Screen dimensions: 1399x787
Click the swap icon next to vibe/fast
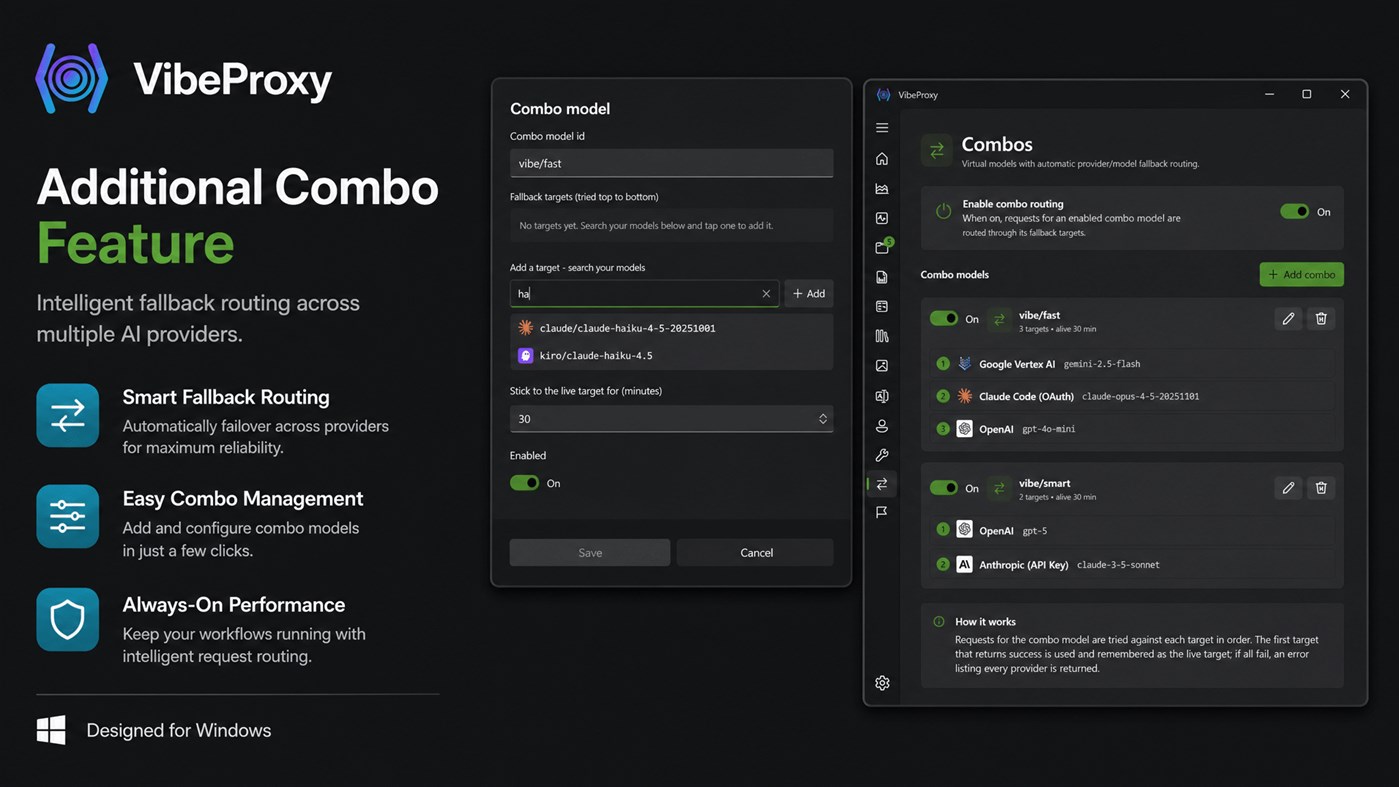[x=998, y=319]
